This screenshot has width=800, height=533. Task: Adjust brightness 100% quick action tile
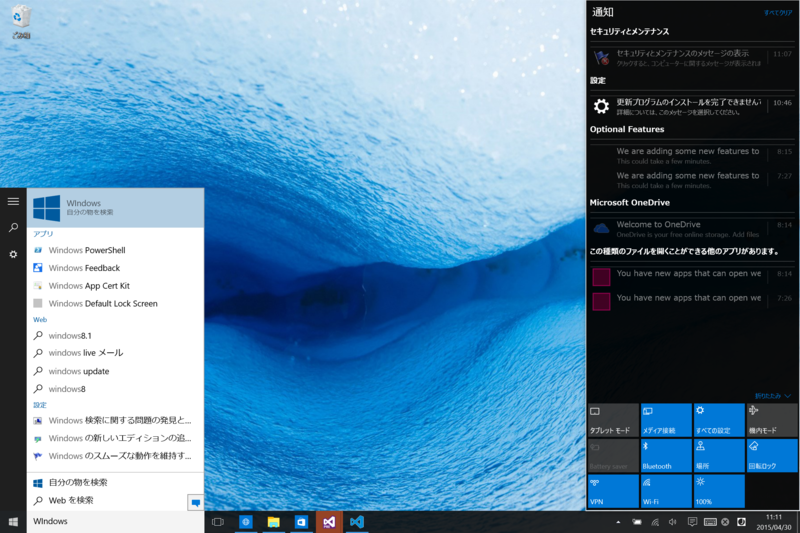(x=719, y=491)
